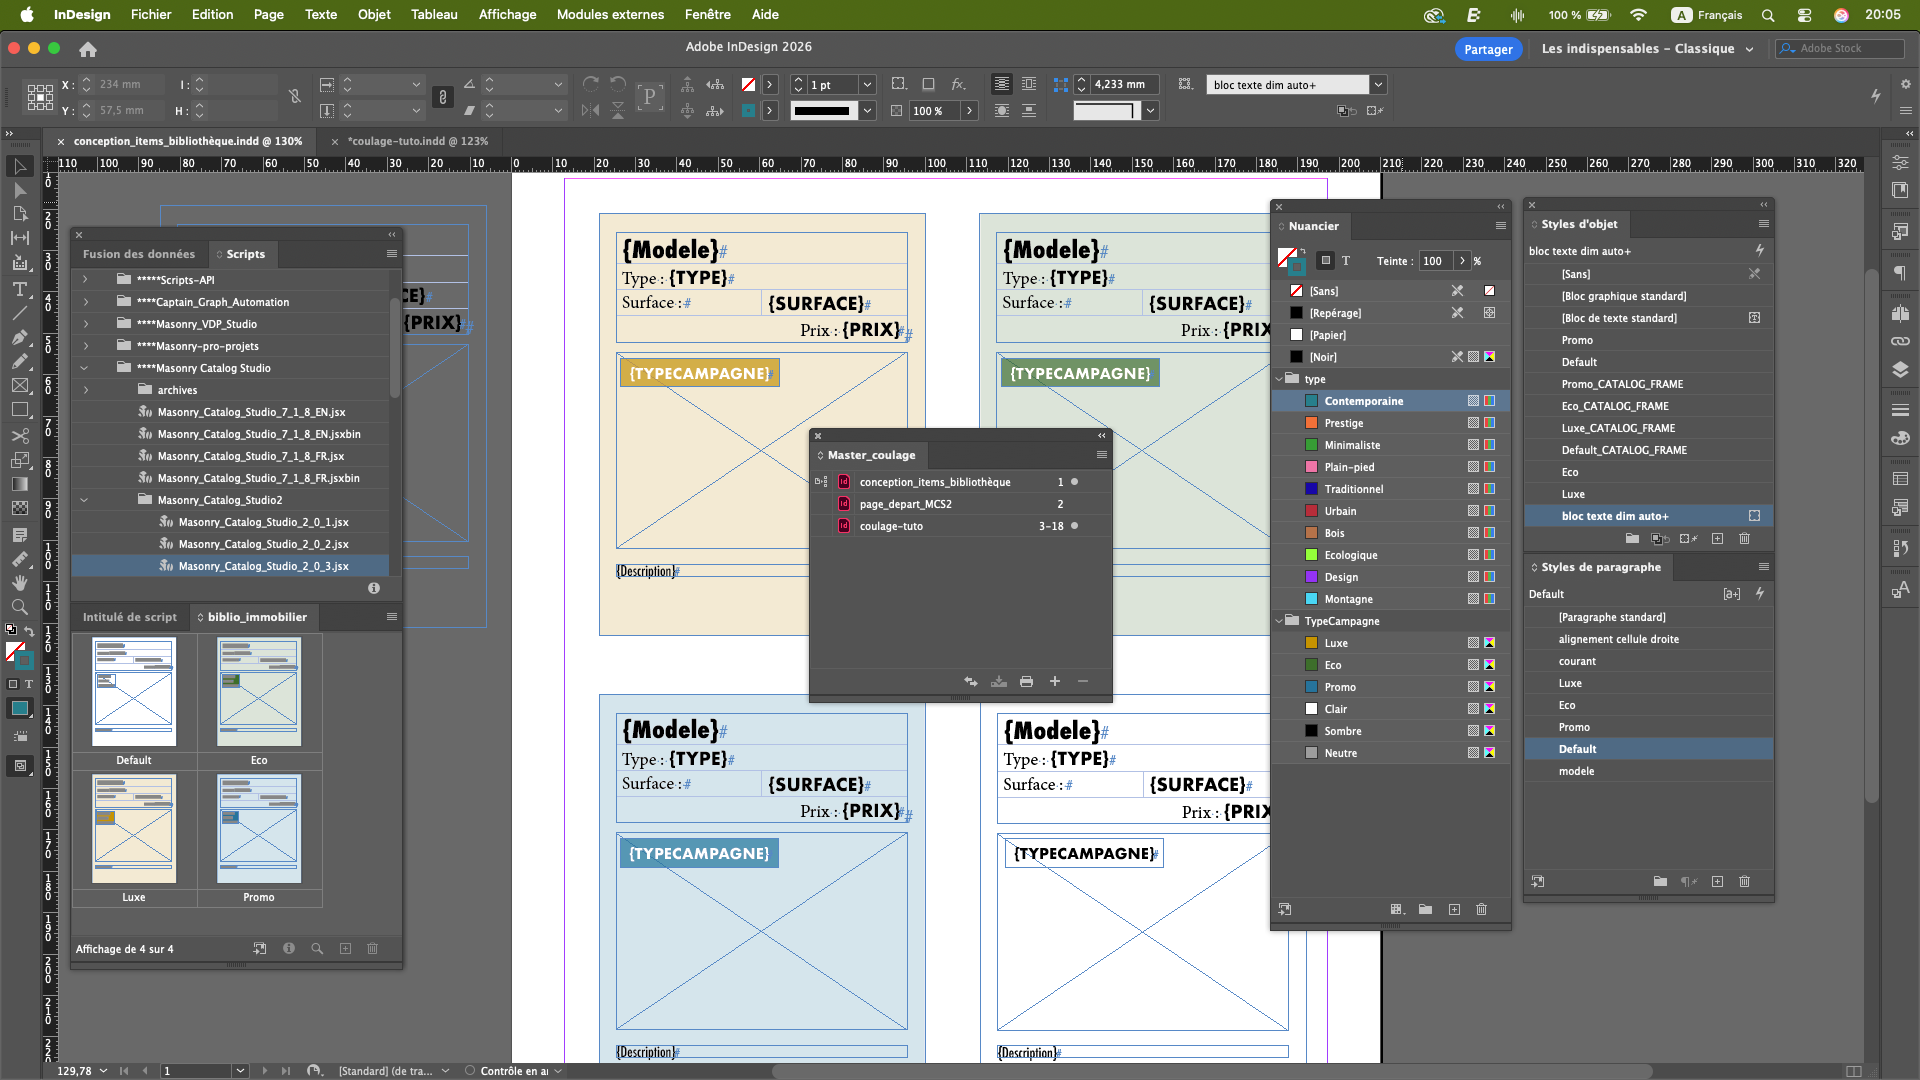Viewport: 1920px width, 1080px height.
Task: Click the Partager button
Action: coord(1488,49)
